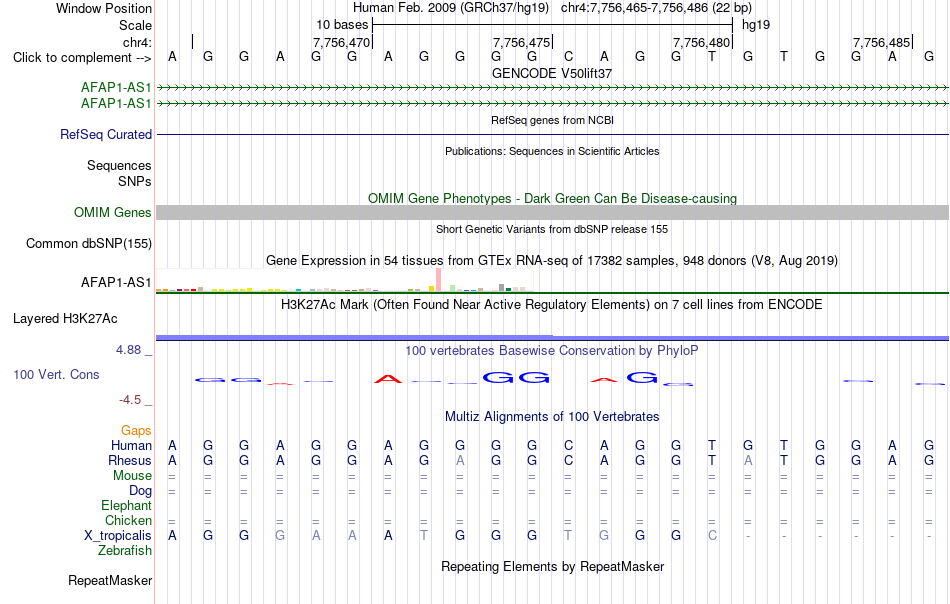Click the Common dbSNP(155) label
The image size is (950, 604).
(88, 244)
